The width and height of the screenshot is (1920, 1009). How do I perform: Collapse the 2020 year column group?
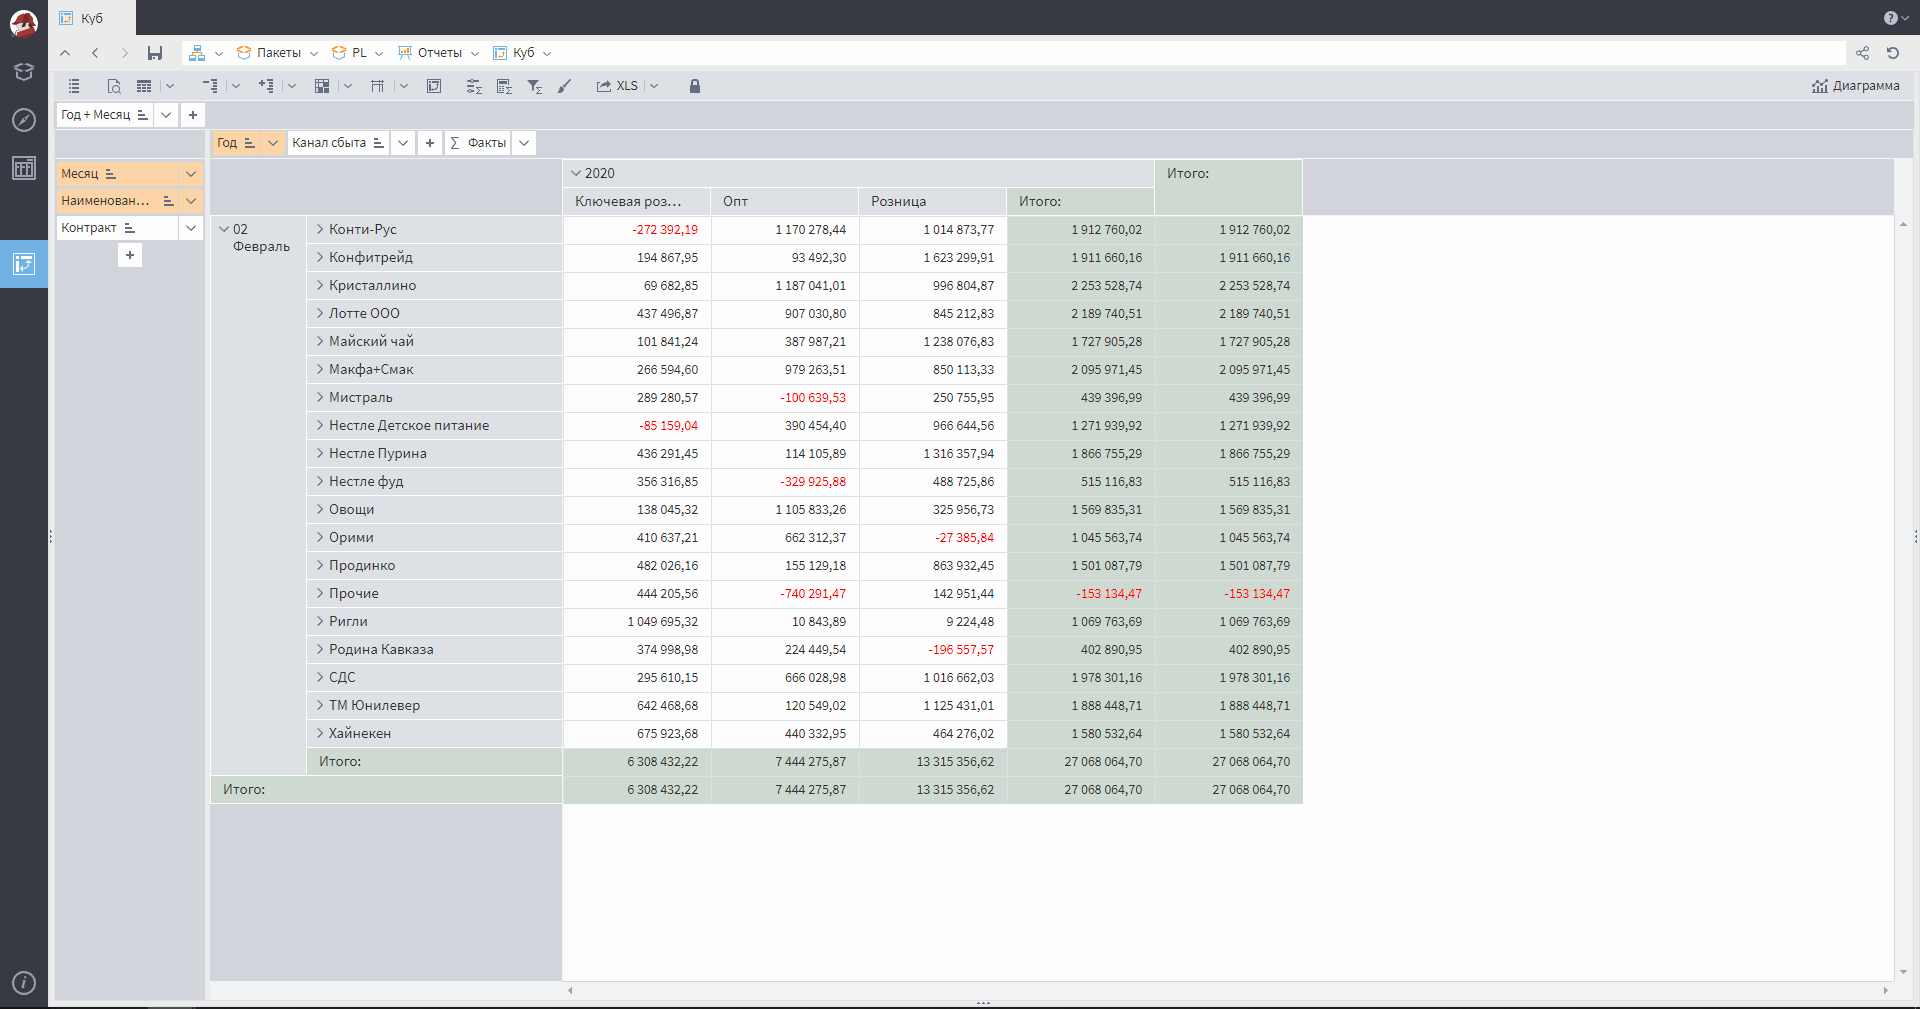tap(576, 174)
